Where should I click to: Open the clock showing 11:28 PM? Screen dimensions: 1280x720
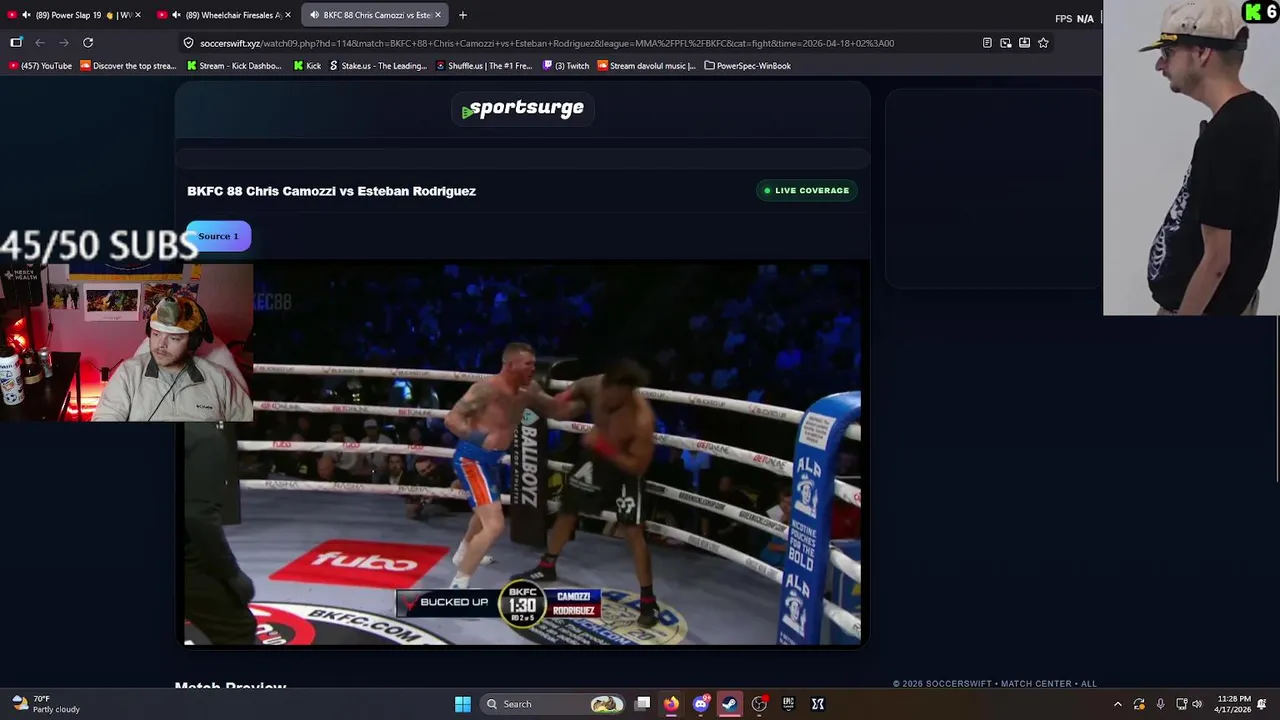(1234, 704)
